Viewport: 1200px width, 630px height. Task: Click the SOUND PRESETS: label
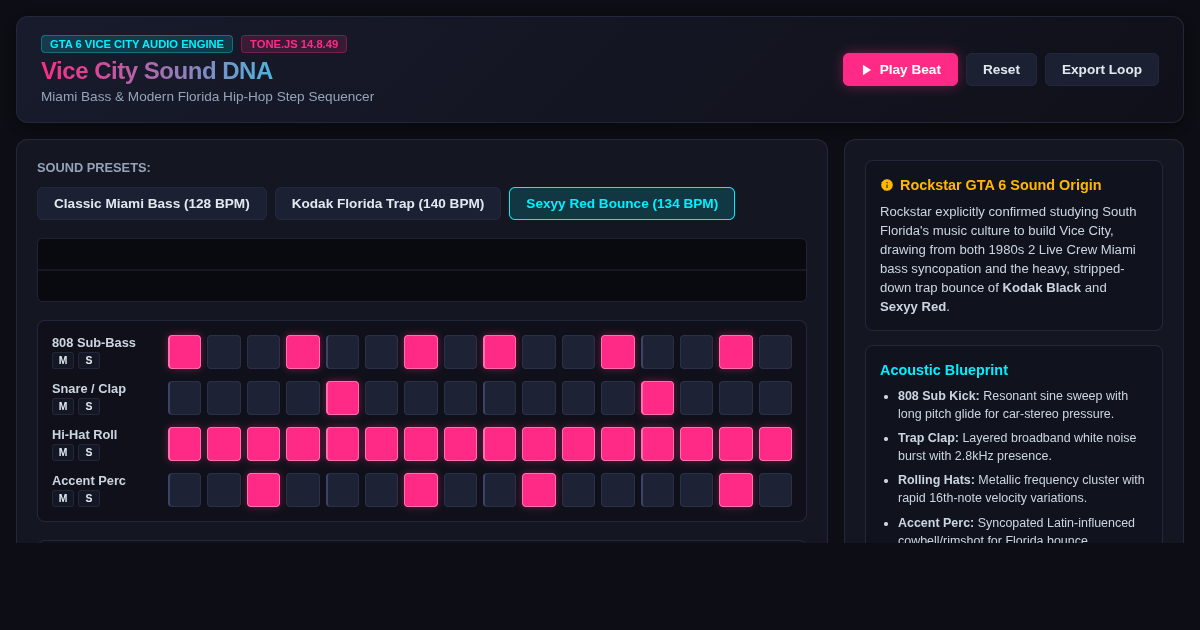94,168
